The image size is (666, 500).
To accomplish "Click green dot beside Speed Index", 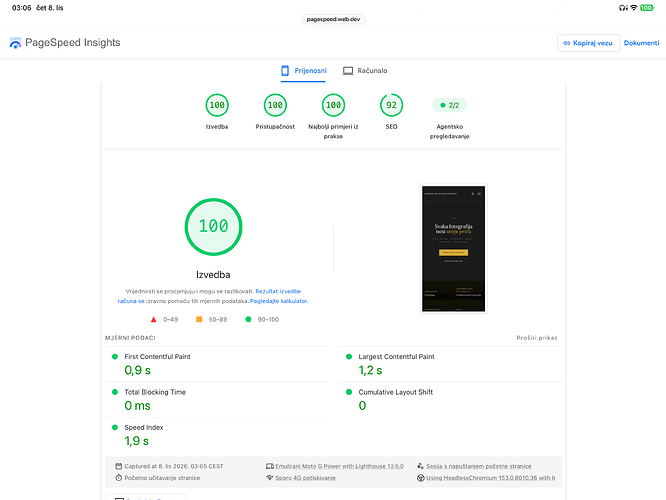I will [x=115, y=427].
